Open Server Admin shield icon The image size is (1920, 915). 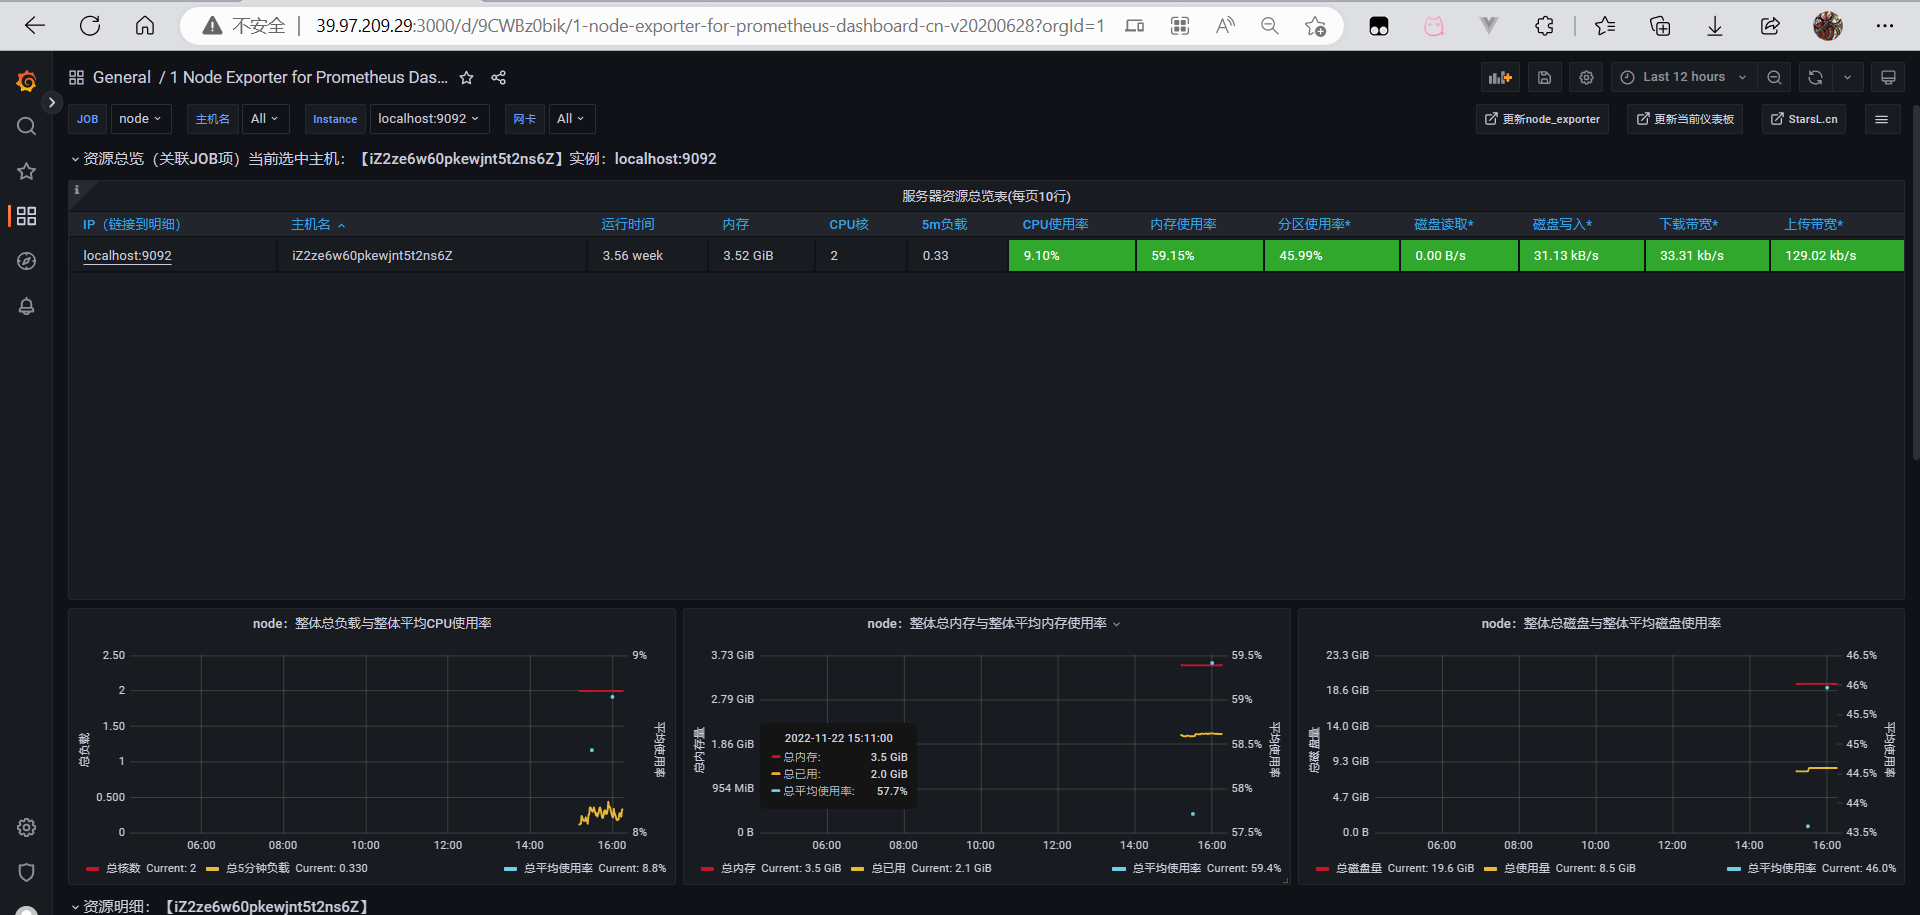(x=27, y=872)
